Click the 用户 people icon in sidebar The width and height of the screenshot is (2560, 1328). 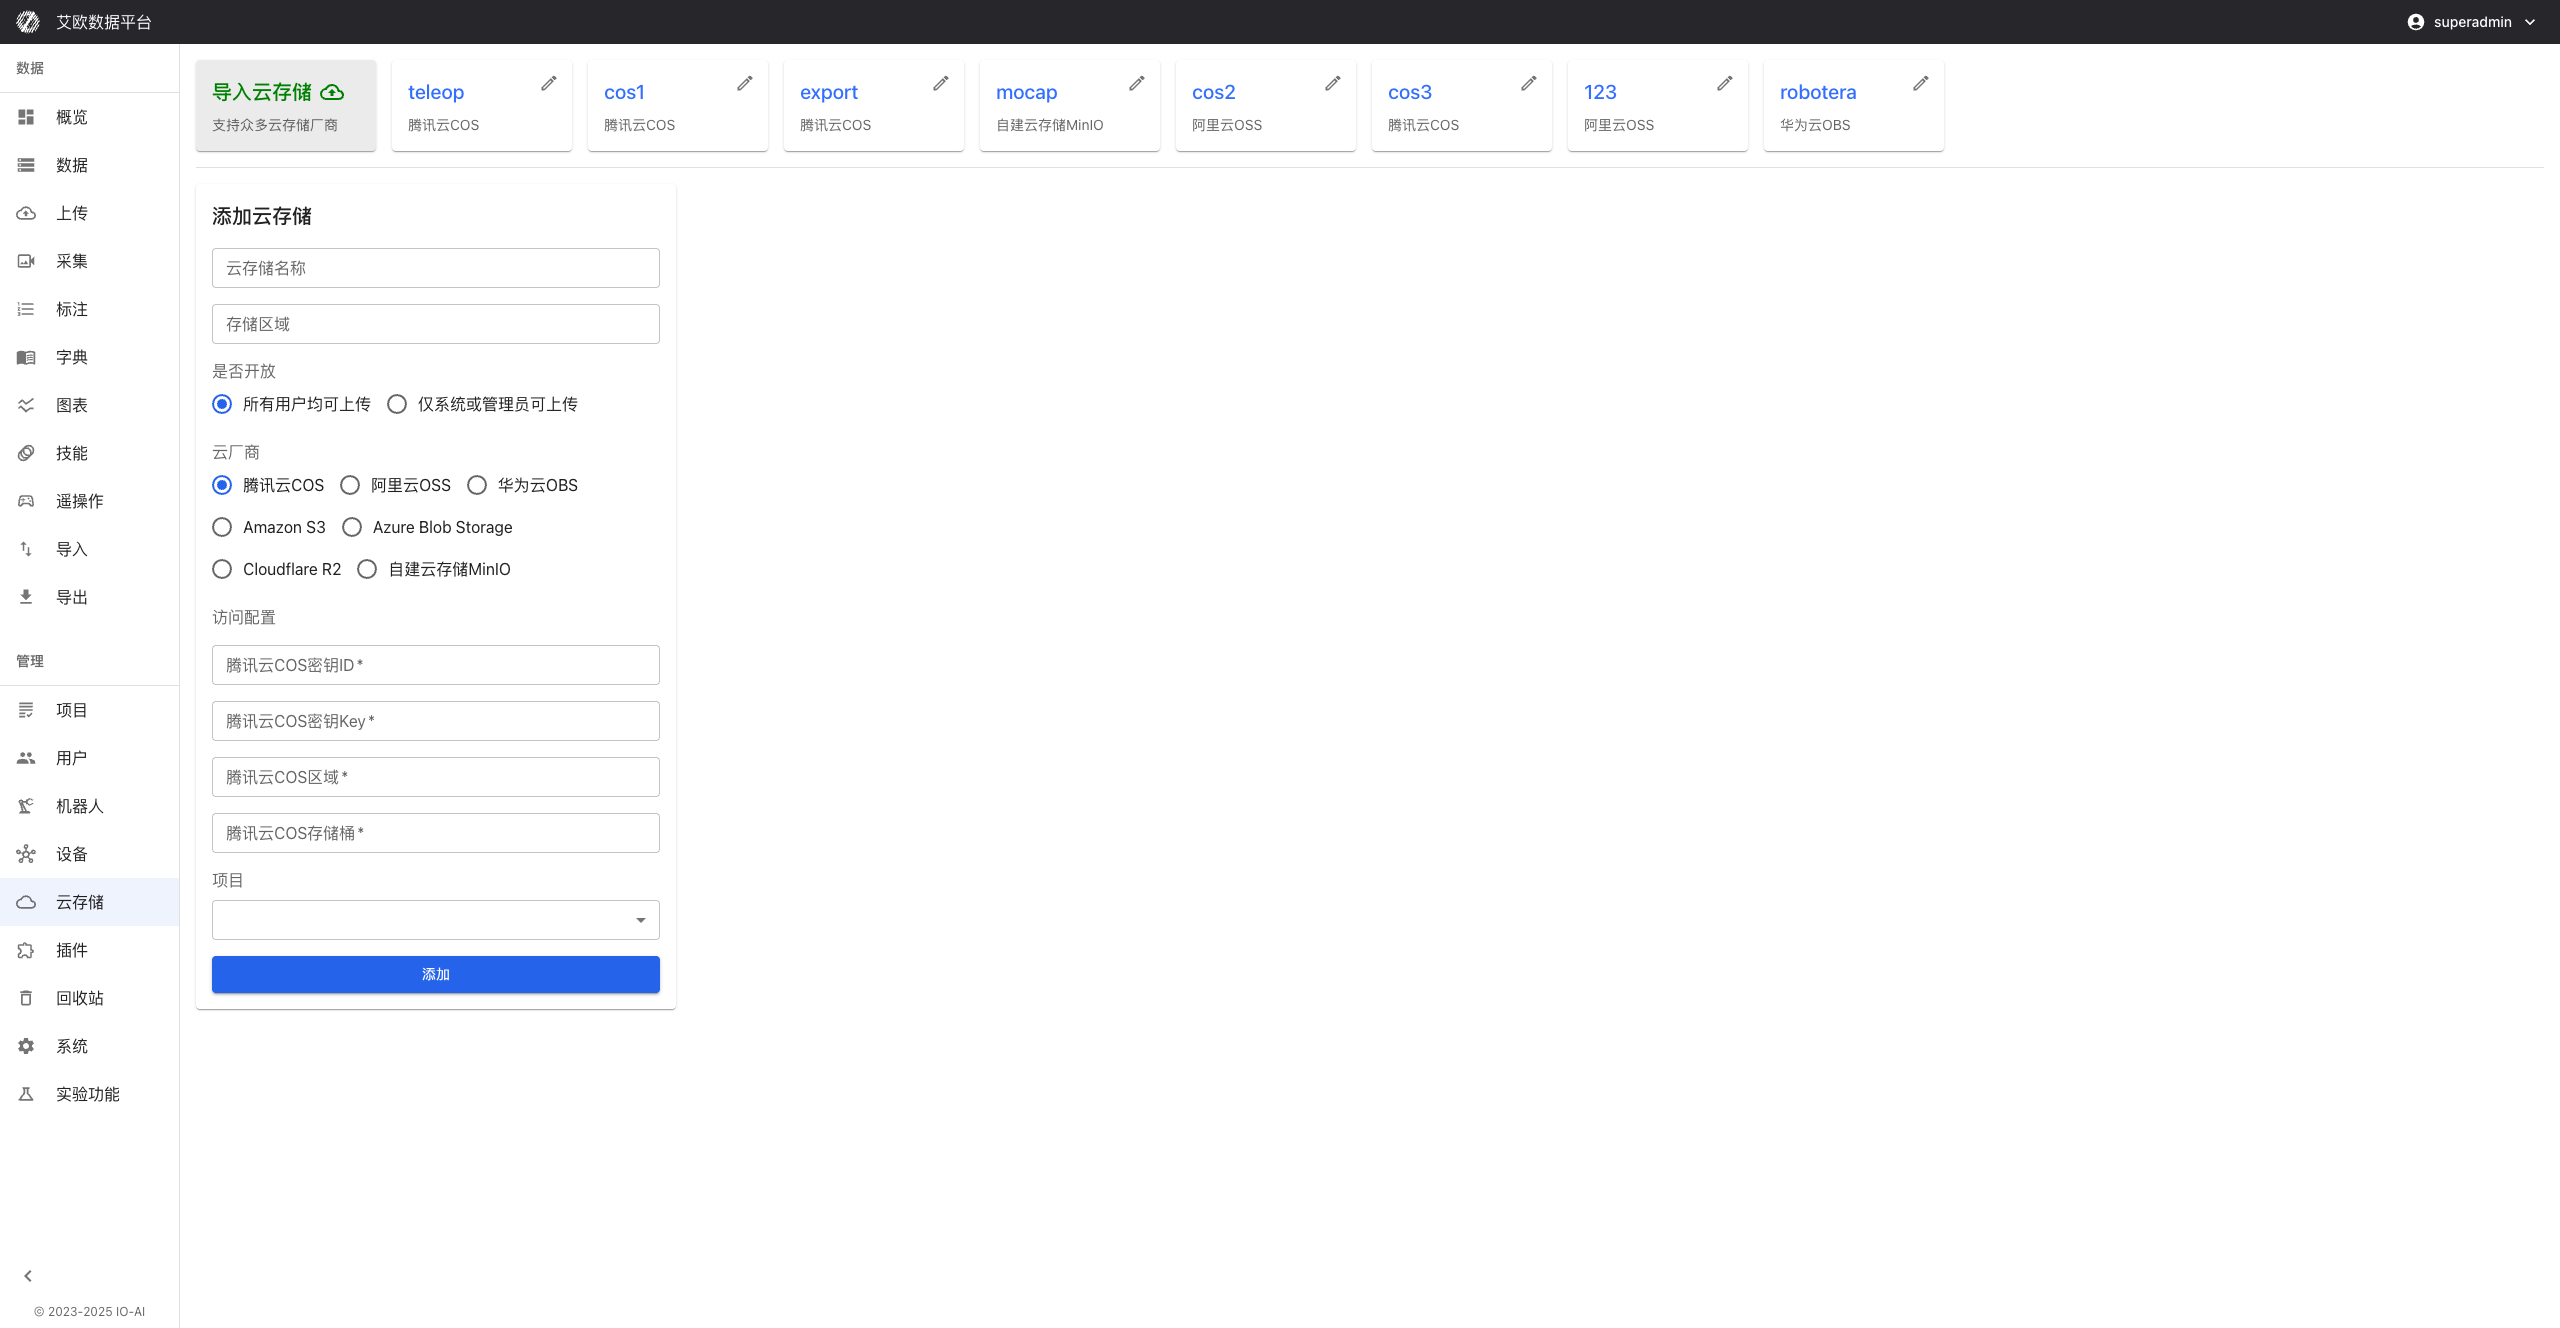click(x=26, y=758)
